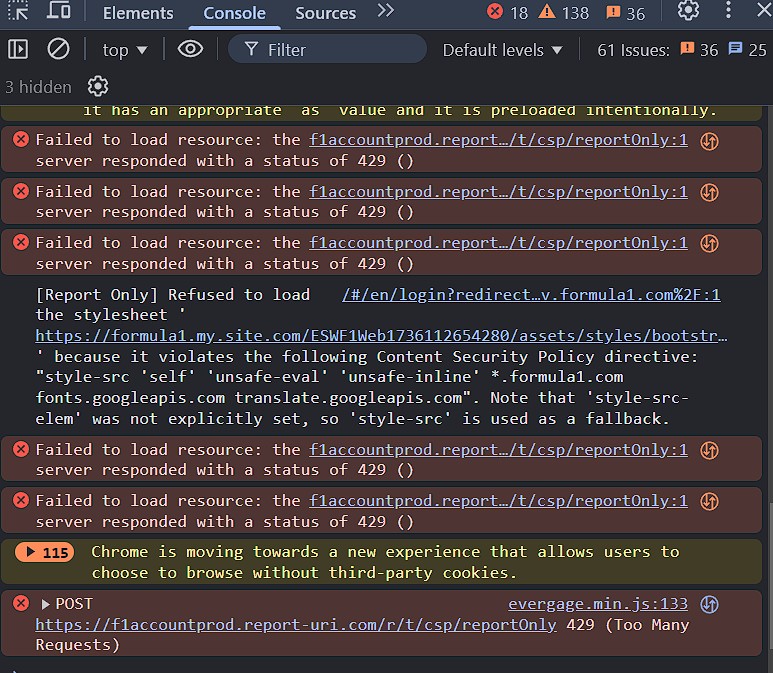
Task: Click the POST entry's network request icon
Action: click(709, 605)
